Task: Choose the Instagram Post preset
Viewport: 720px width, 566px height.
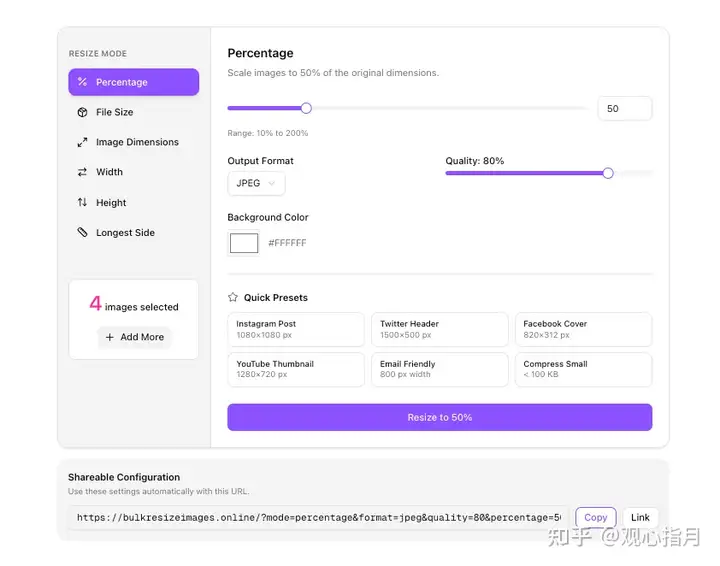Action: (296, 329)
